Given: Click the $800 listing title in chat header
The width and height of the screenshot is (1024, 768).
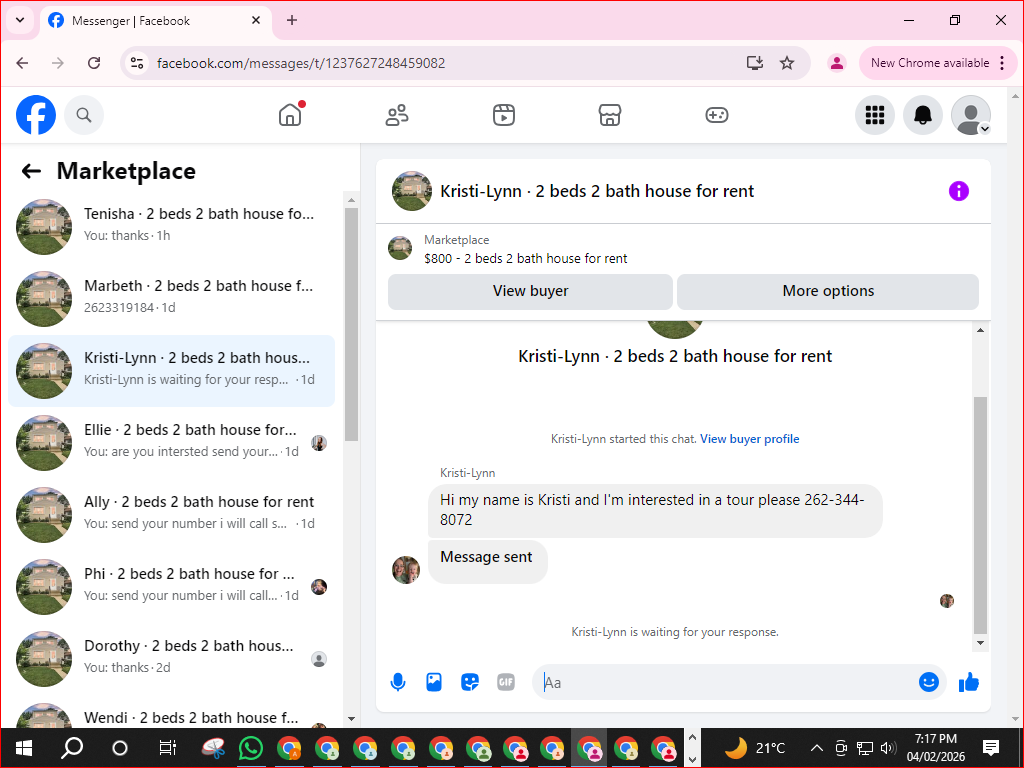Looking at the screenshot, I should [526, 259].
